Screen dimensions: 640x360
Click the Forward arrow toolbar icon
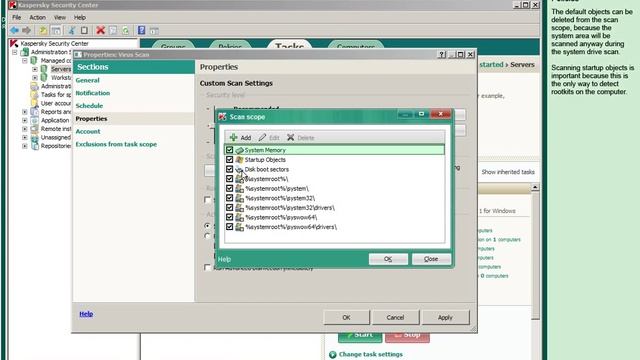[x=27, y=31]
